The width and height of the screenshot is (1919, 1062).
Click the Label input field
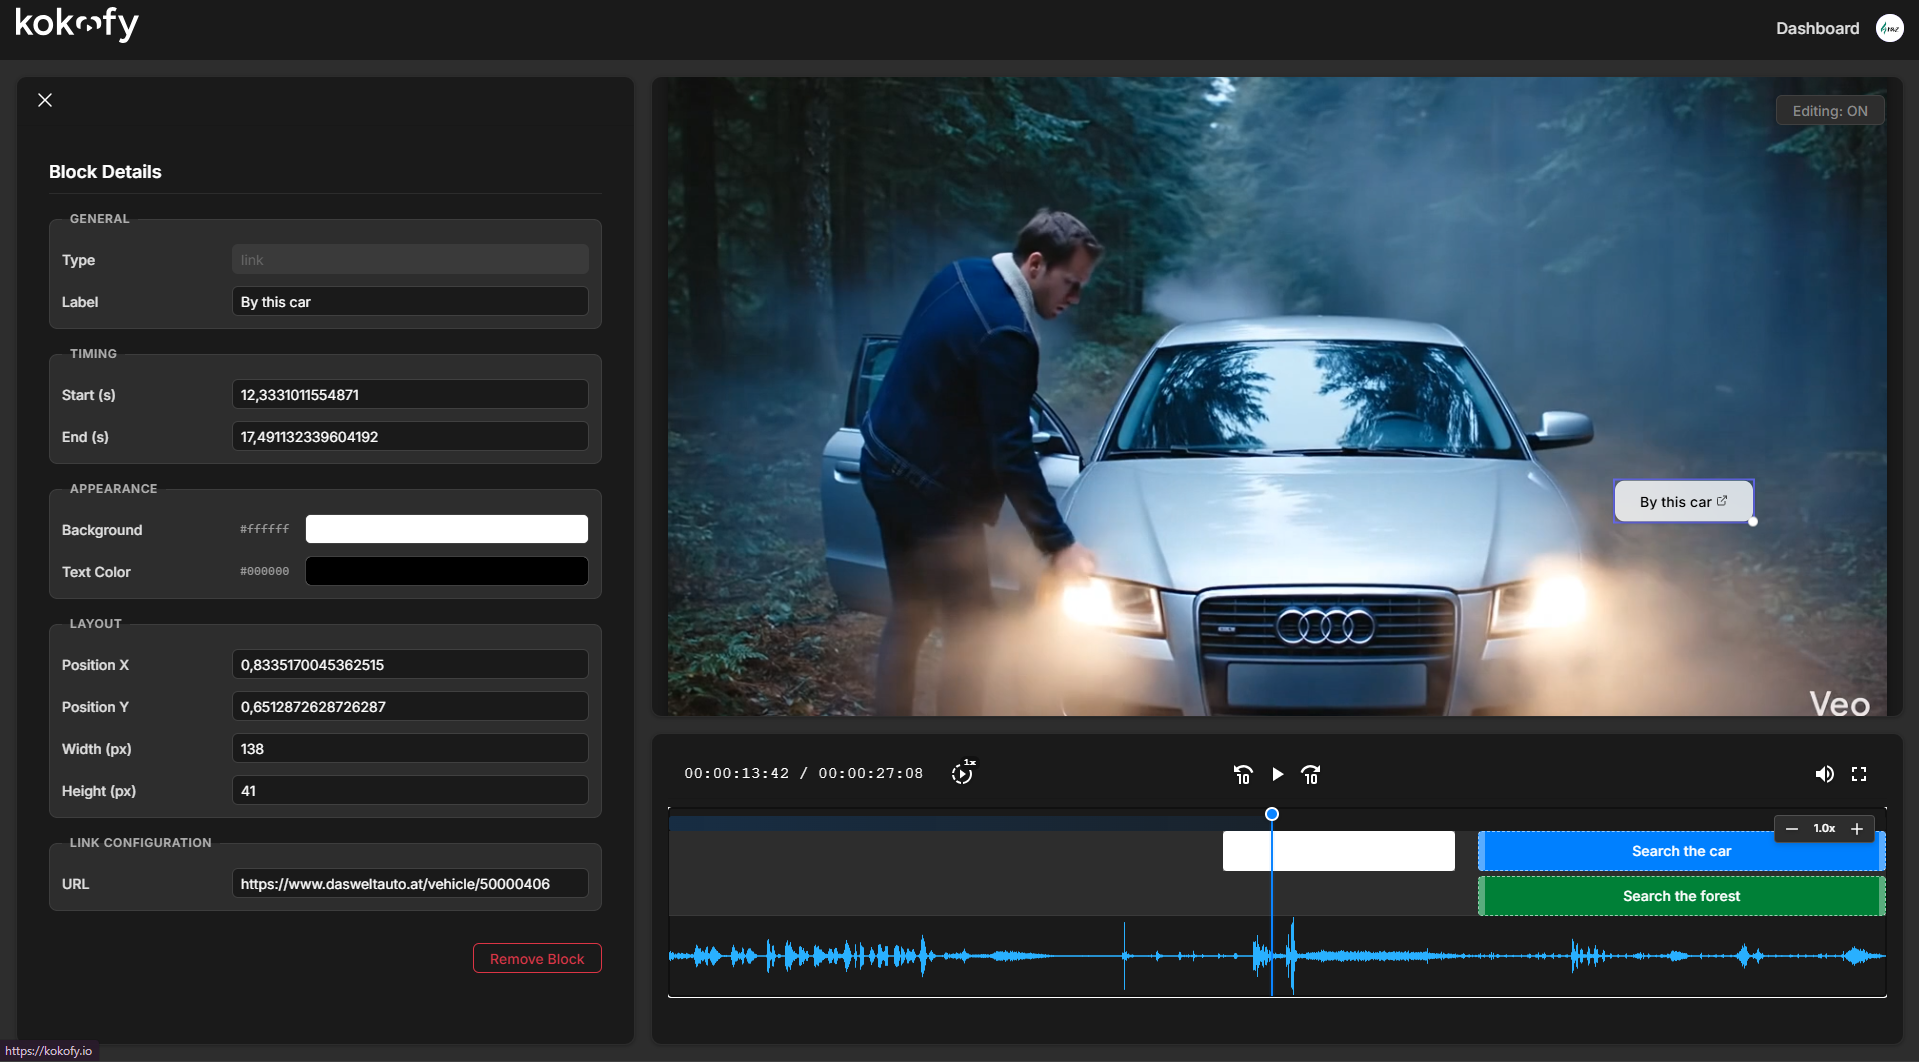[410, 302]
